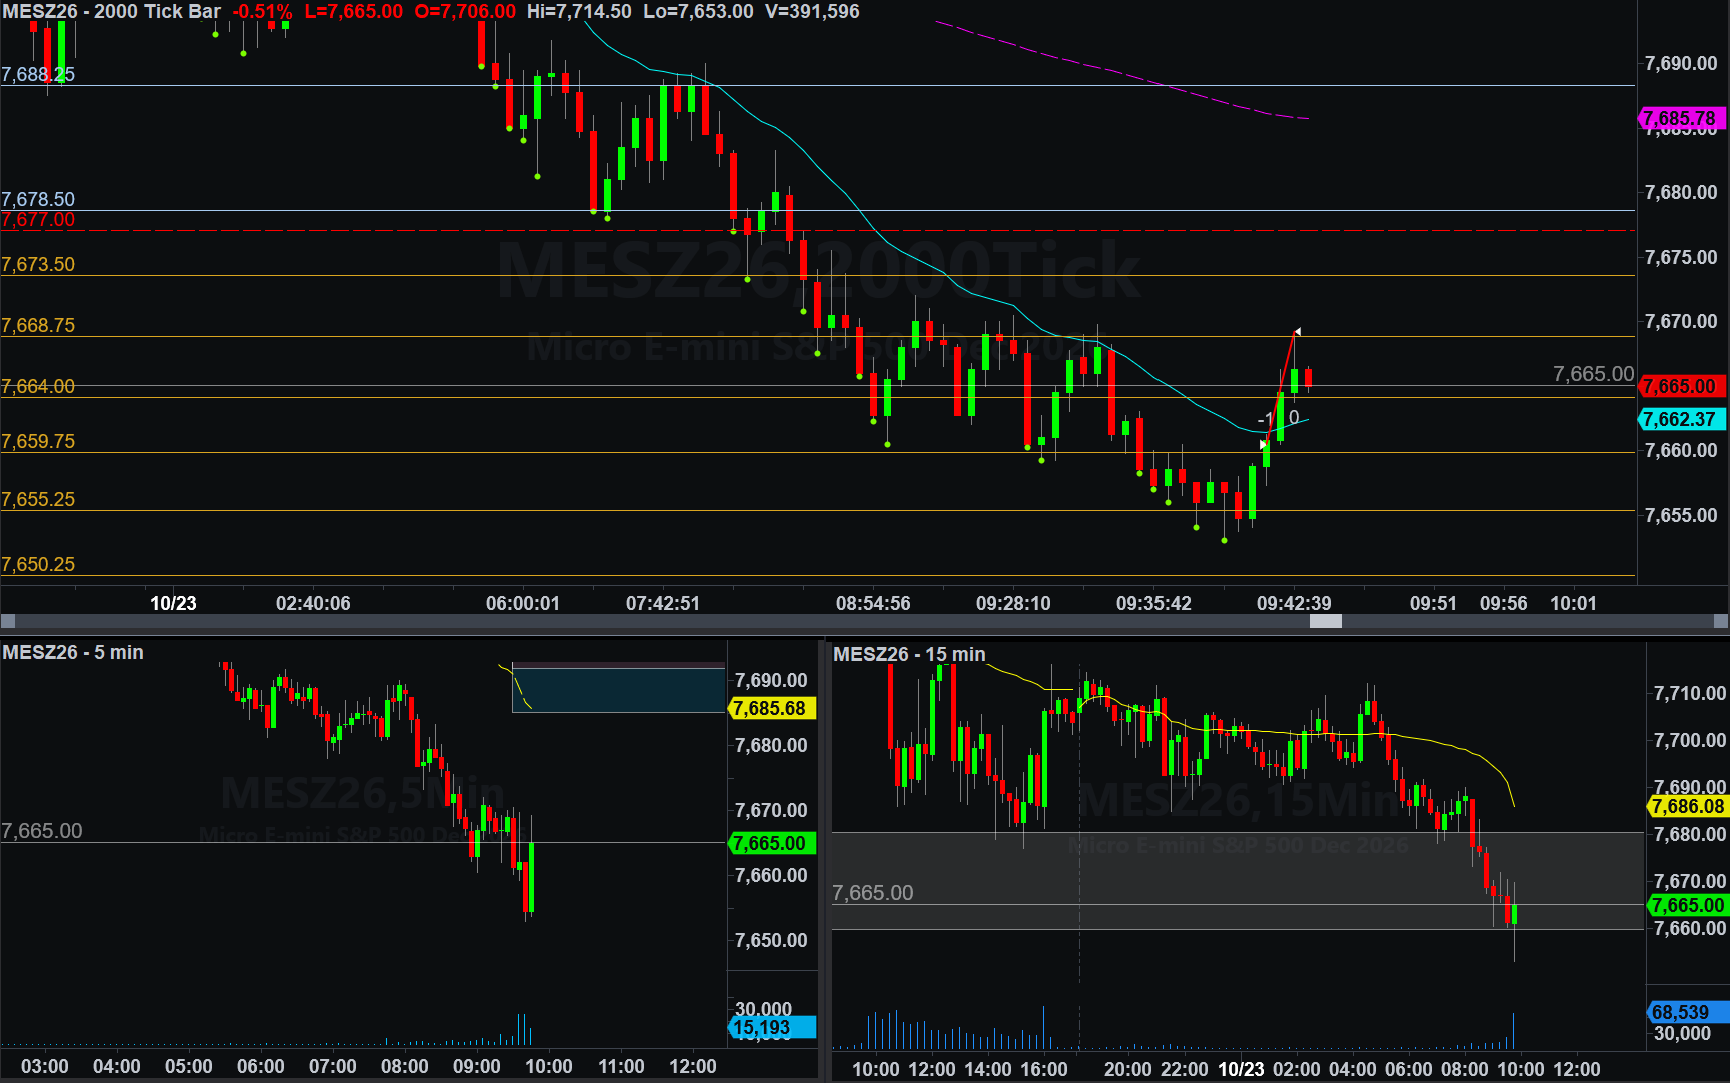The width and height of the screenshot is (1730, 1083).
Task: Click the Hi=7,714.50 header value
Action: click(579, 12)
